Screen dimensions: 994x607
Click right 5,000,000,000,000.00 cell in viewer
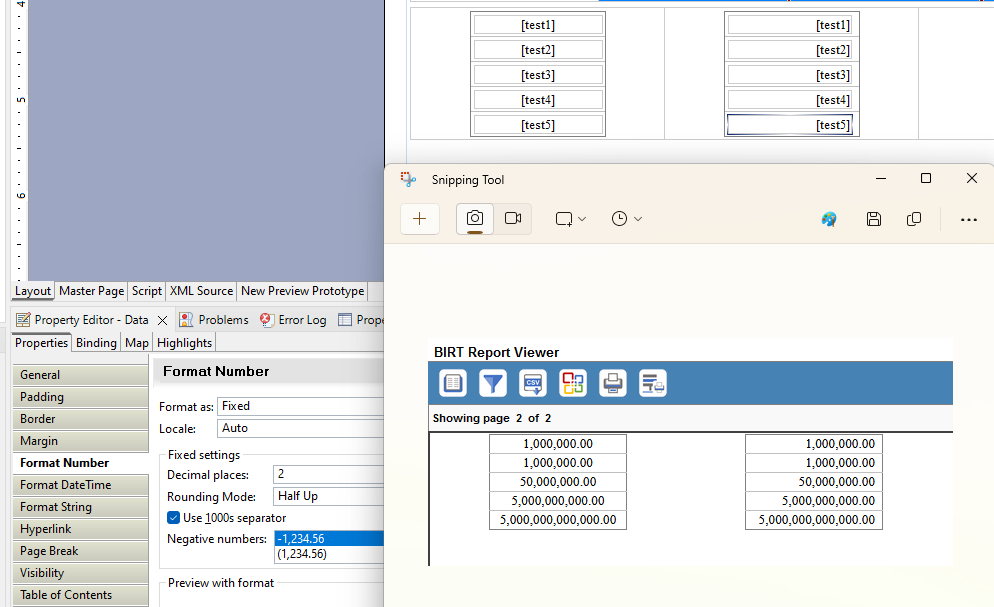click(x=814, y=520)
